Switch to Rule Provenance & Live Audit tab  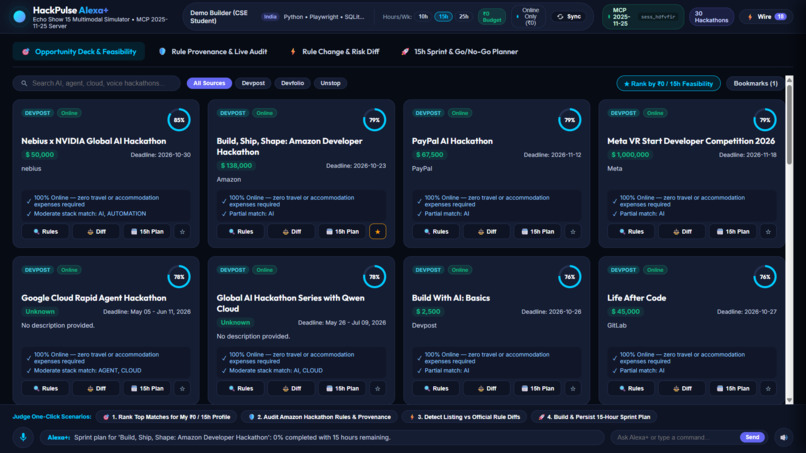coord(213,51)
